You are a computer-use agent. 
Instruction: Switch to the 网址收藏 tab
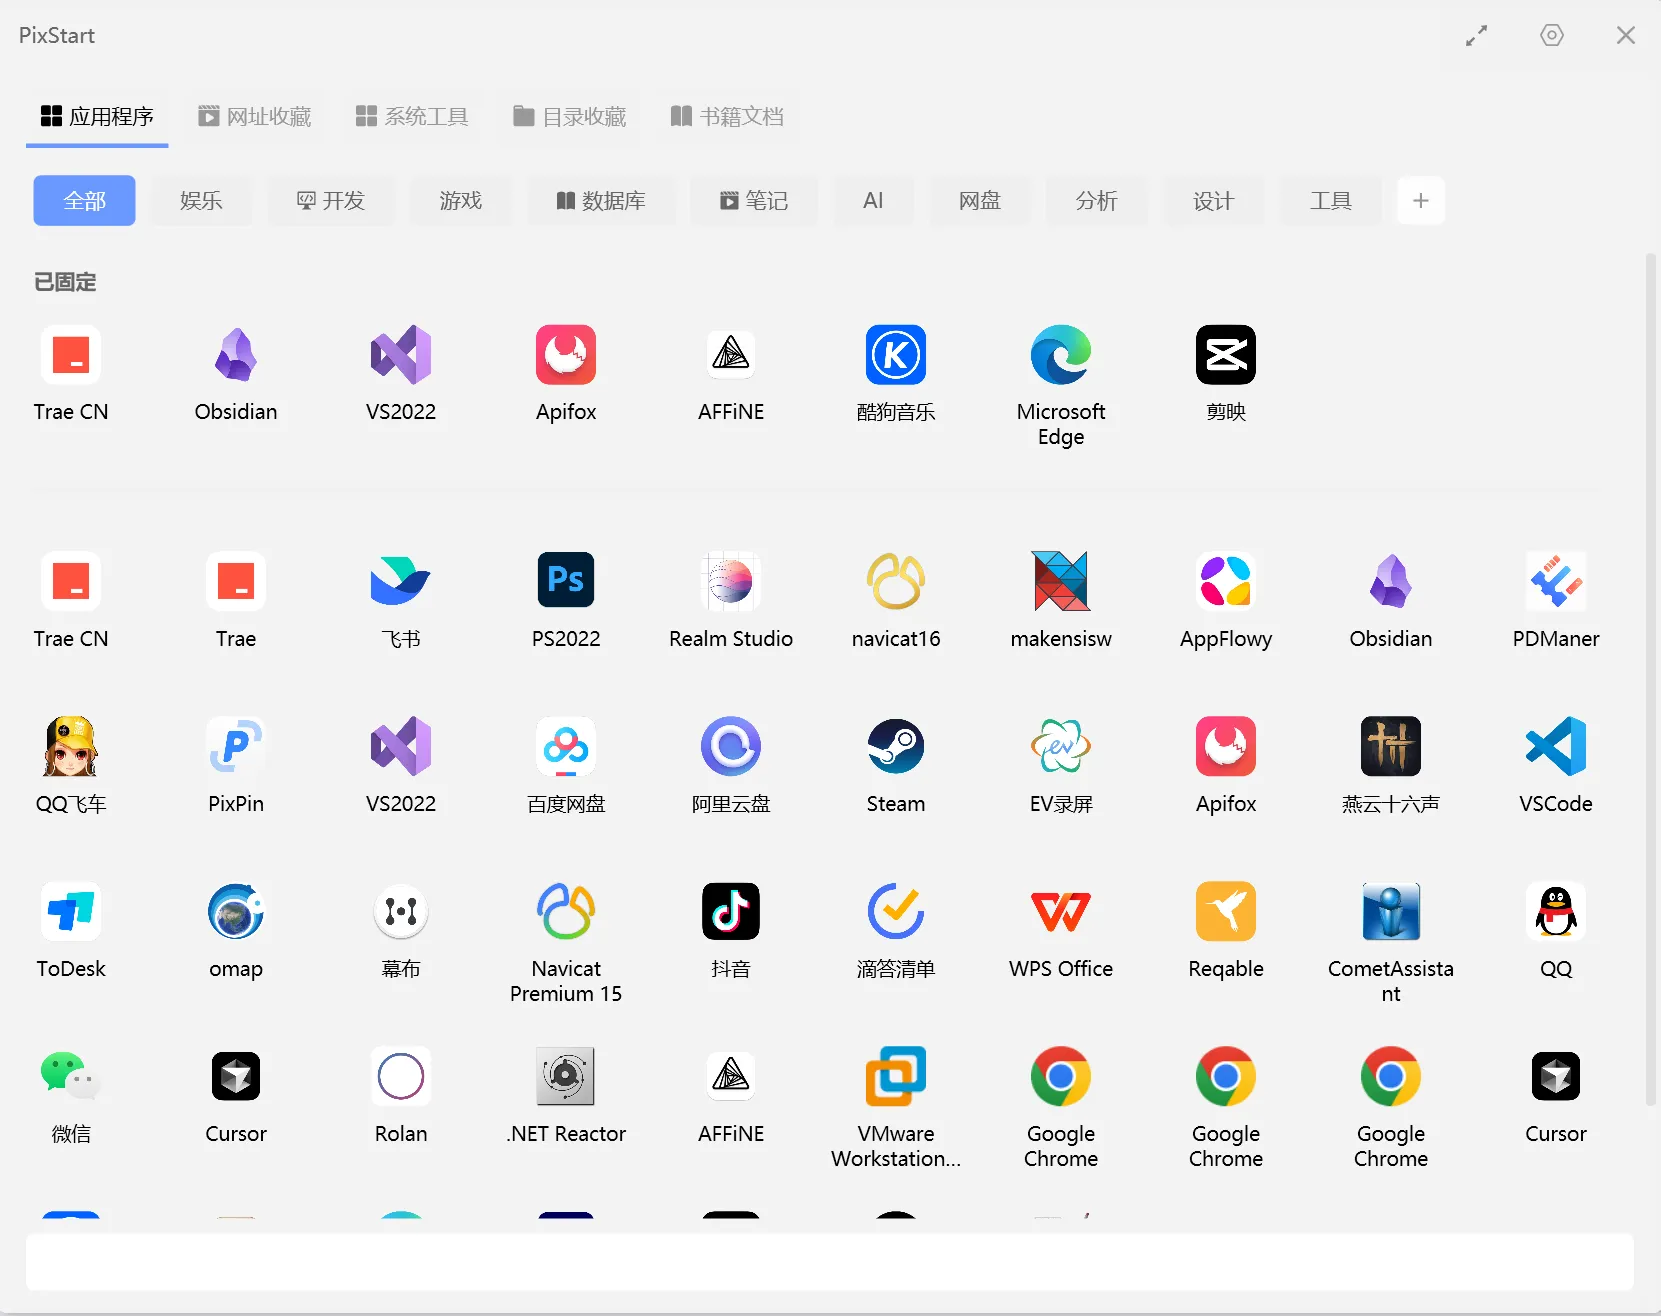(x=254, y=116)
